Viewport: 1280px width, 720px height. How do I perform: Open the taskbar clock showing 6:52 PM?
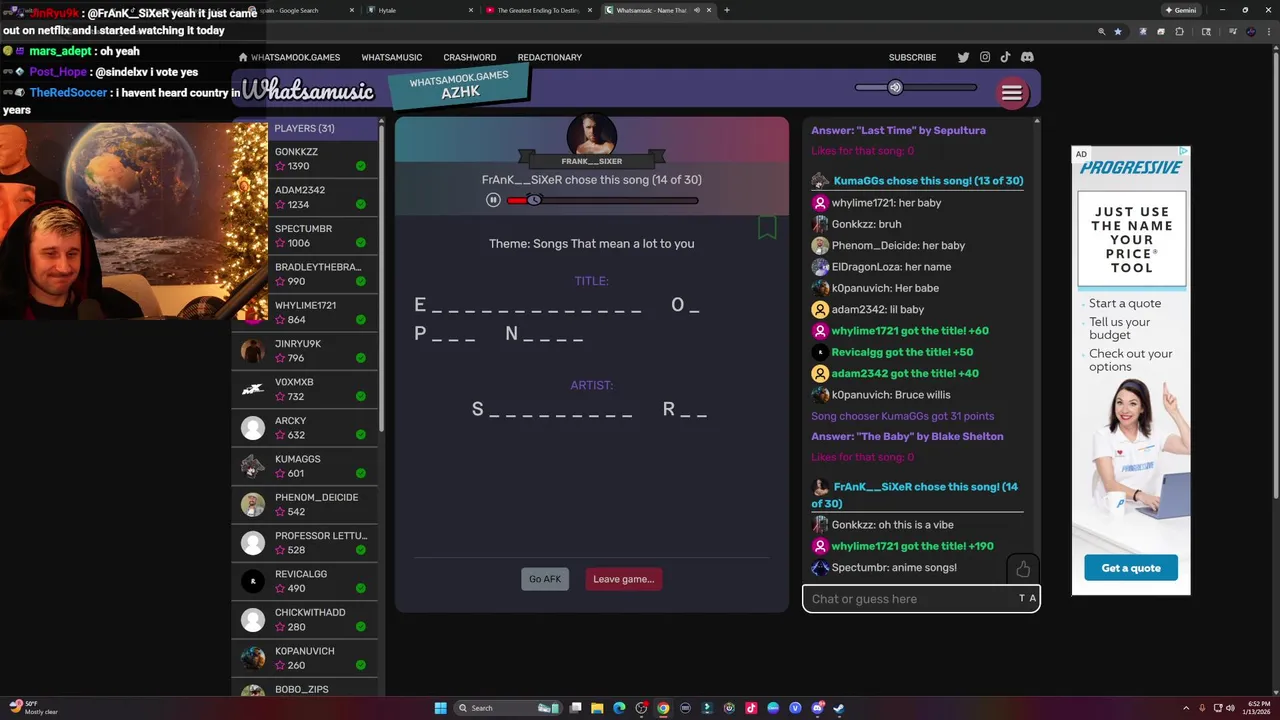tap(1255, 708)
